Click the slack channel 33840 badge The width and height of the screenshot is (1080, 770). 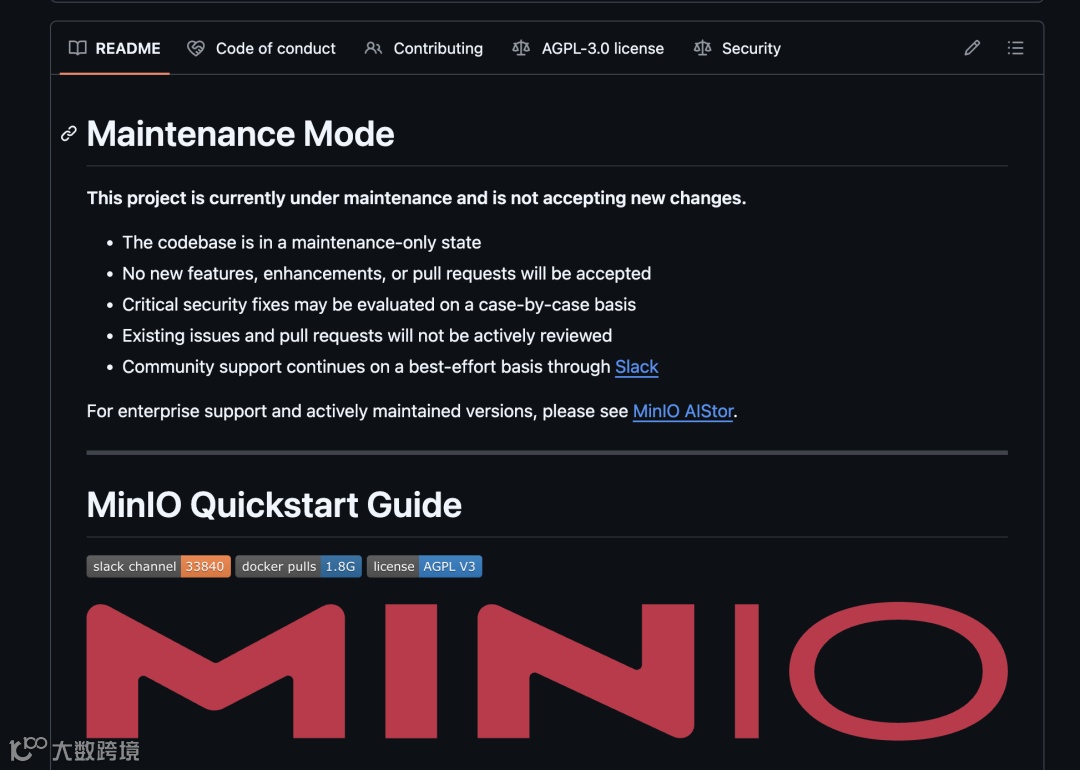pos(158,566)
